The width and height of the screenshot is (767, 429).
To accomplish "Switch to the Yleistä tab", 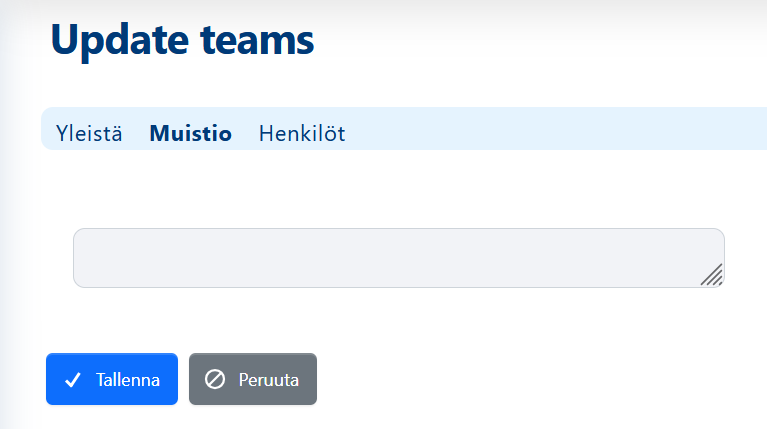I will click(89, 134).
